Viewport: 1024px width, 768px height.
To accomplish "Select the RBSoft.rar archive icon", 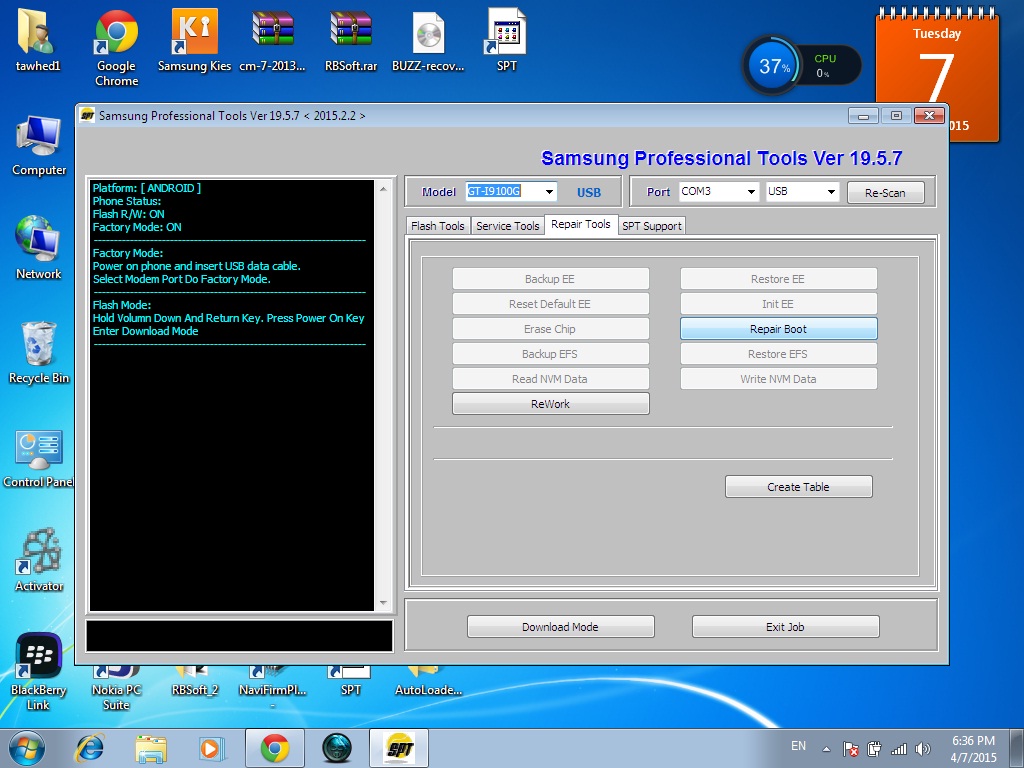I will (351, 39).
